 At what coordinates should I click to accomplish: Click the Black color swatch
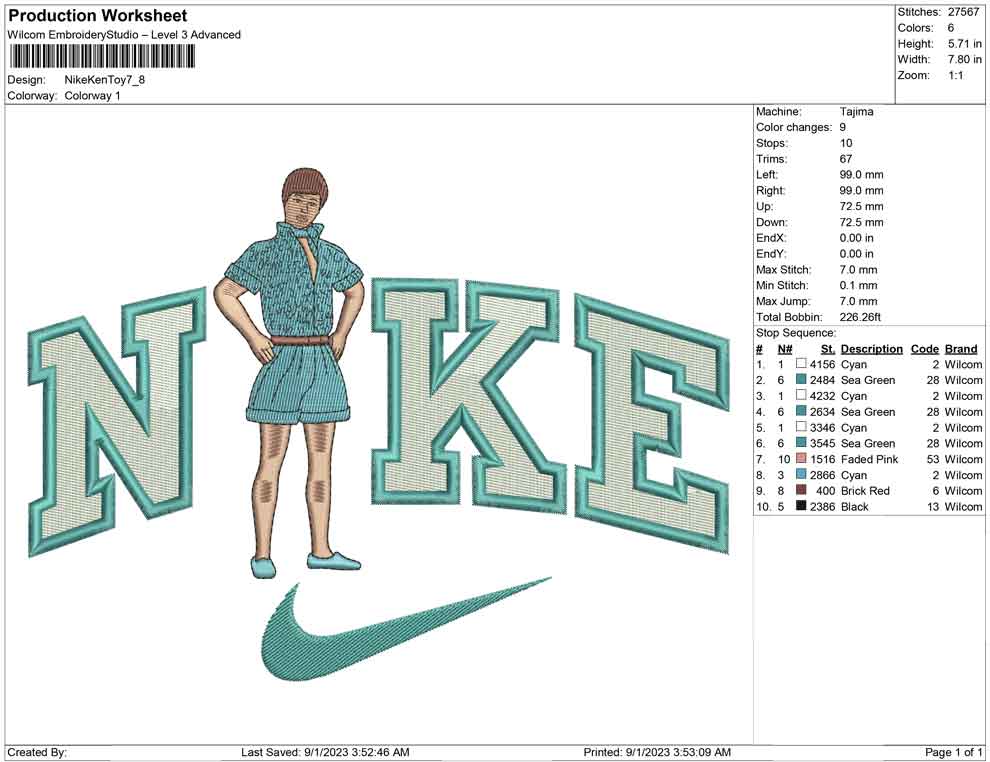point(801,506)
